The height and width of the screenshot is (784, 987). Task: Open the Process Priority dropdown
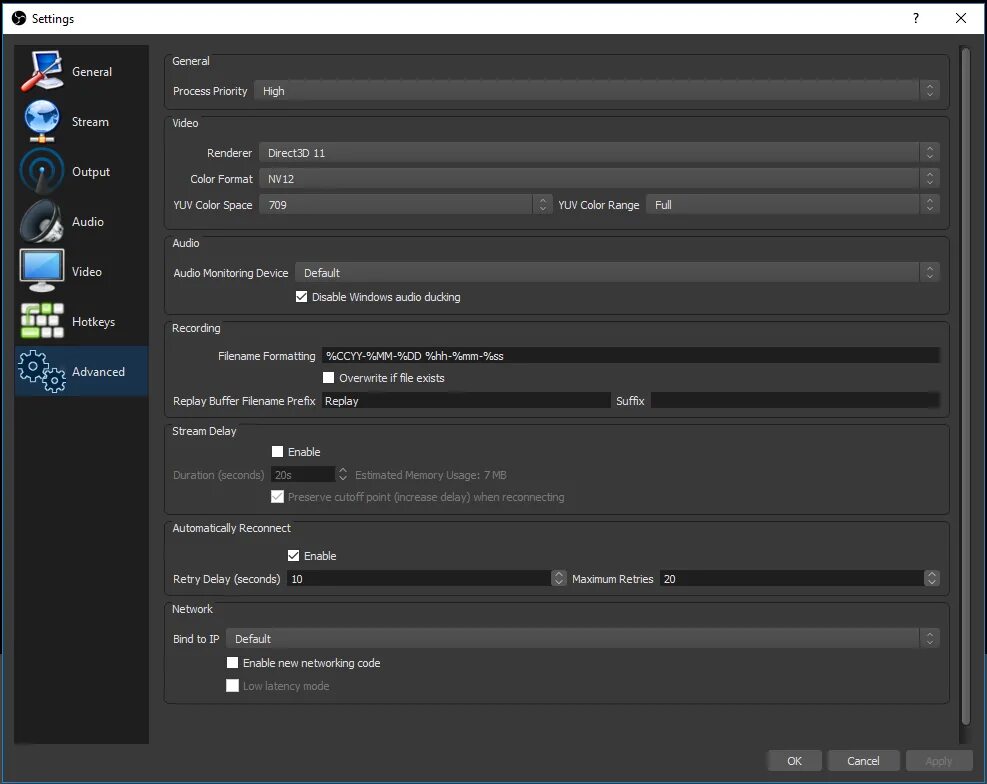point(597,91)
